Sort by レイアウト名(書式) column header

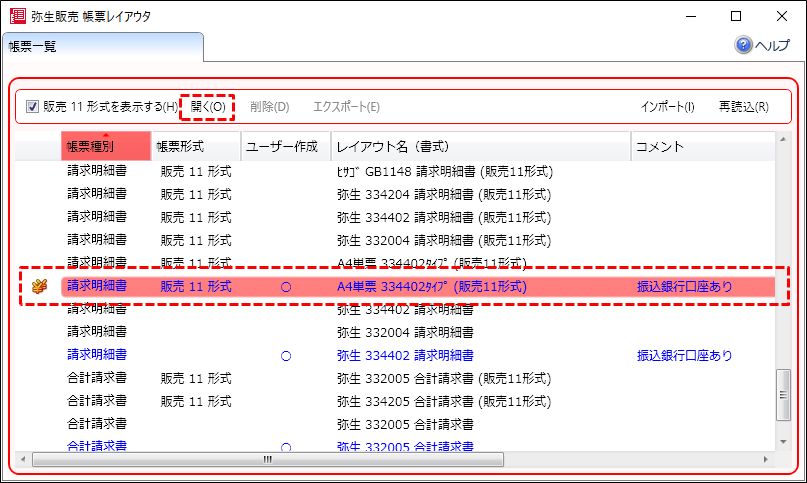(x=481, y=146)
